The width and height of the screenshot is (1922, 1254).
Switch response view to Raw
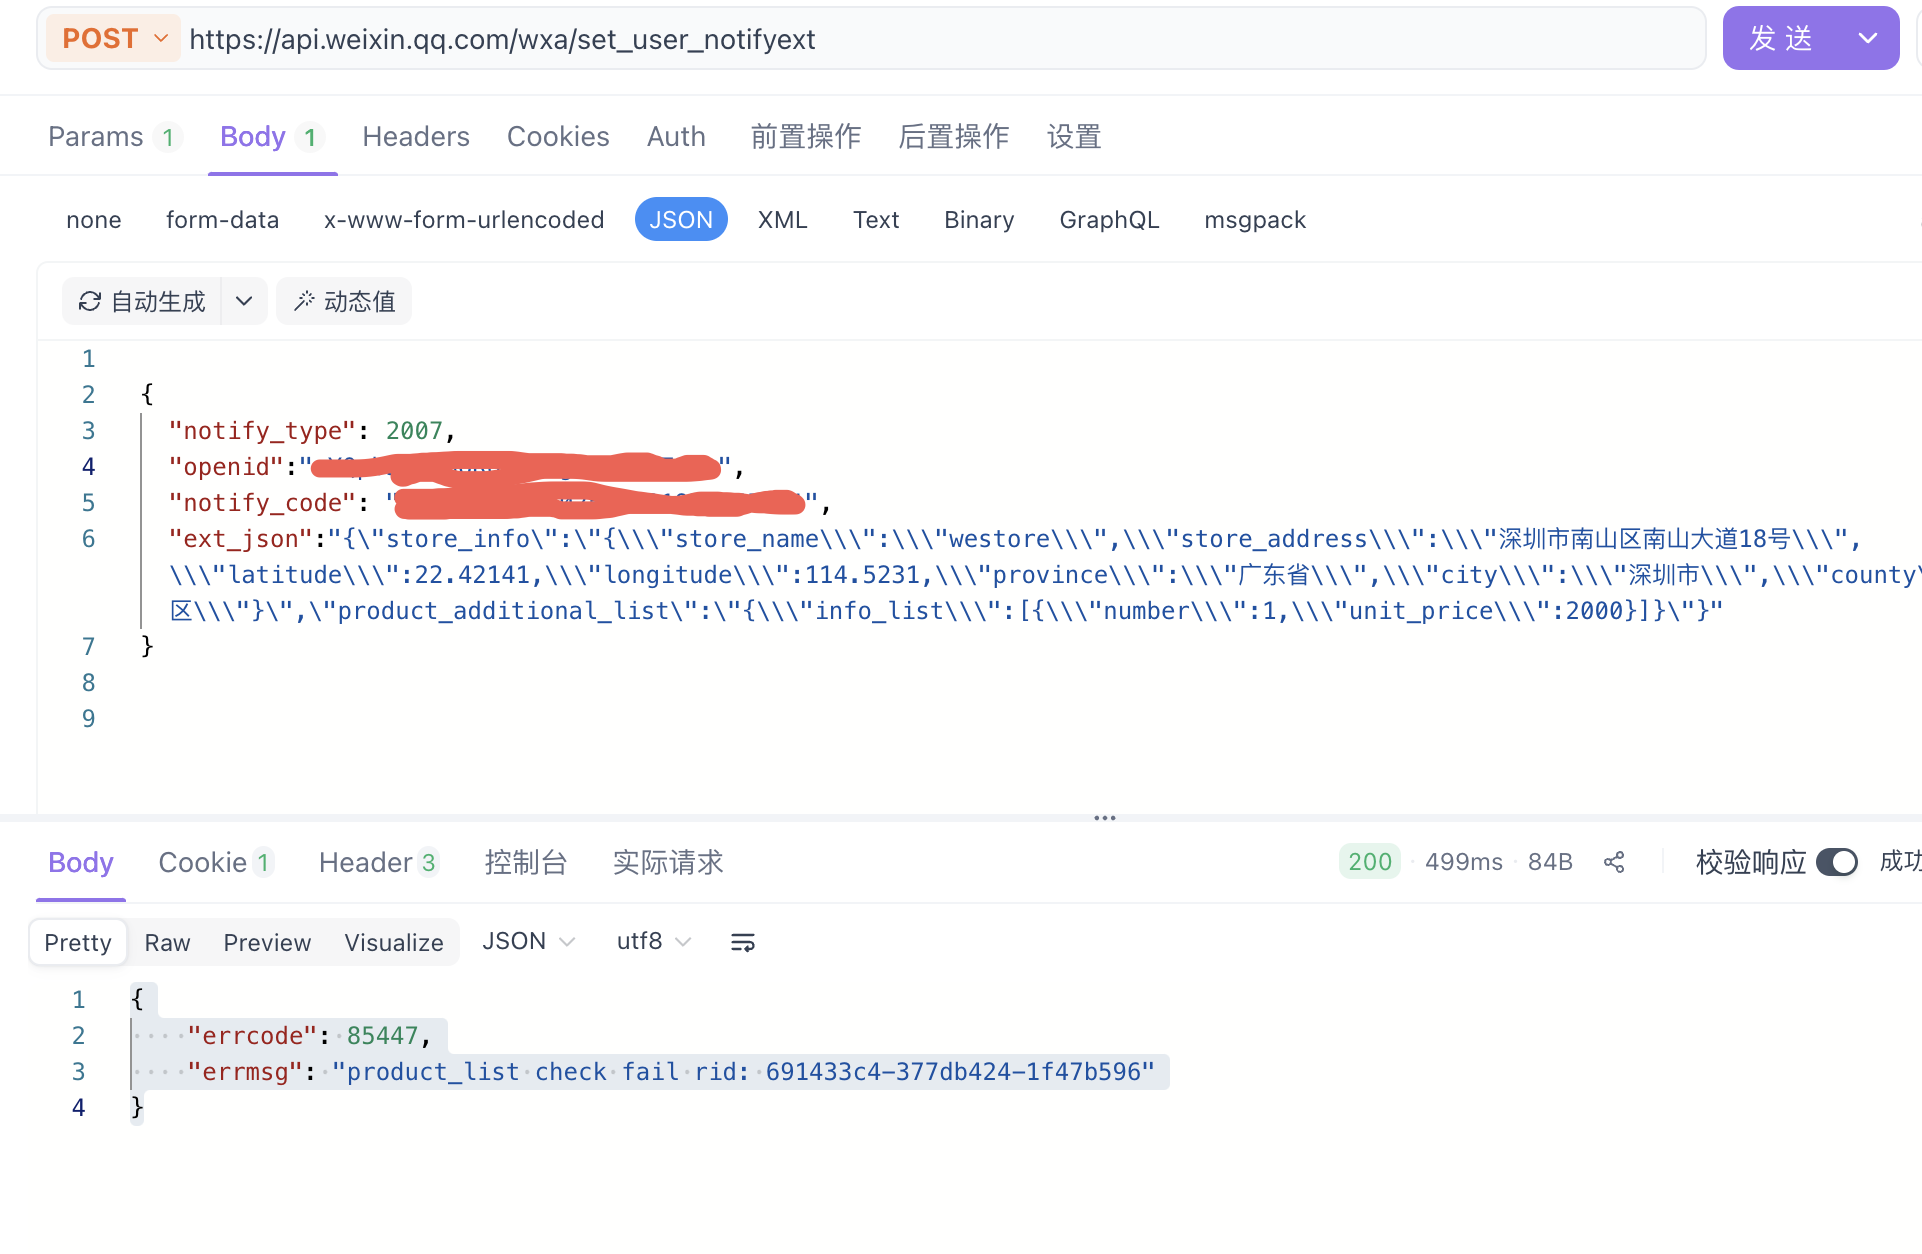point(167,943)
